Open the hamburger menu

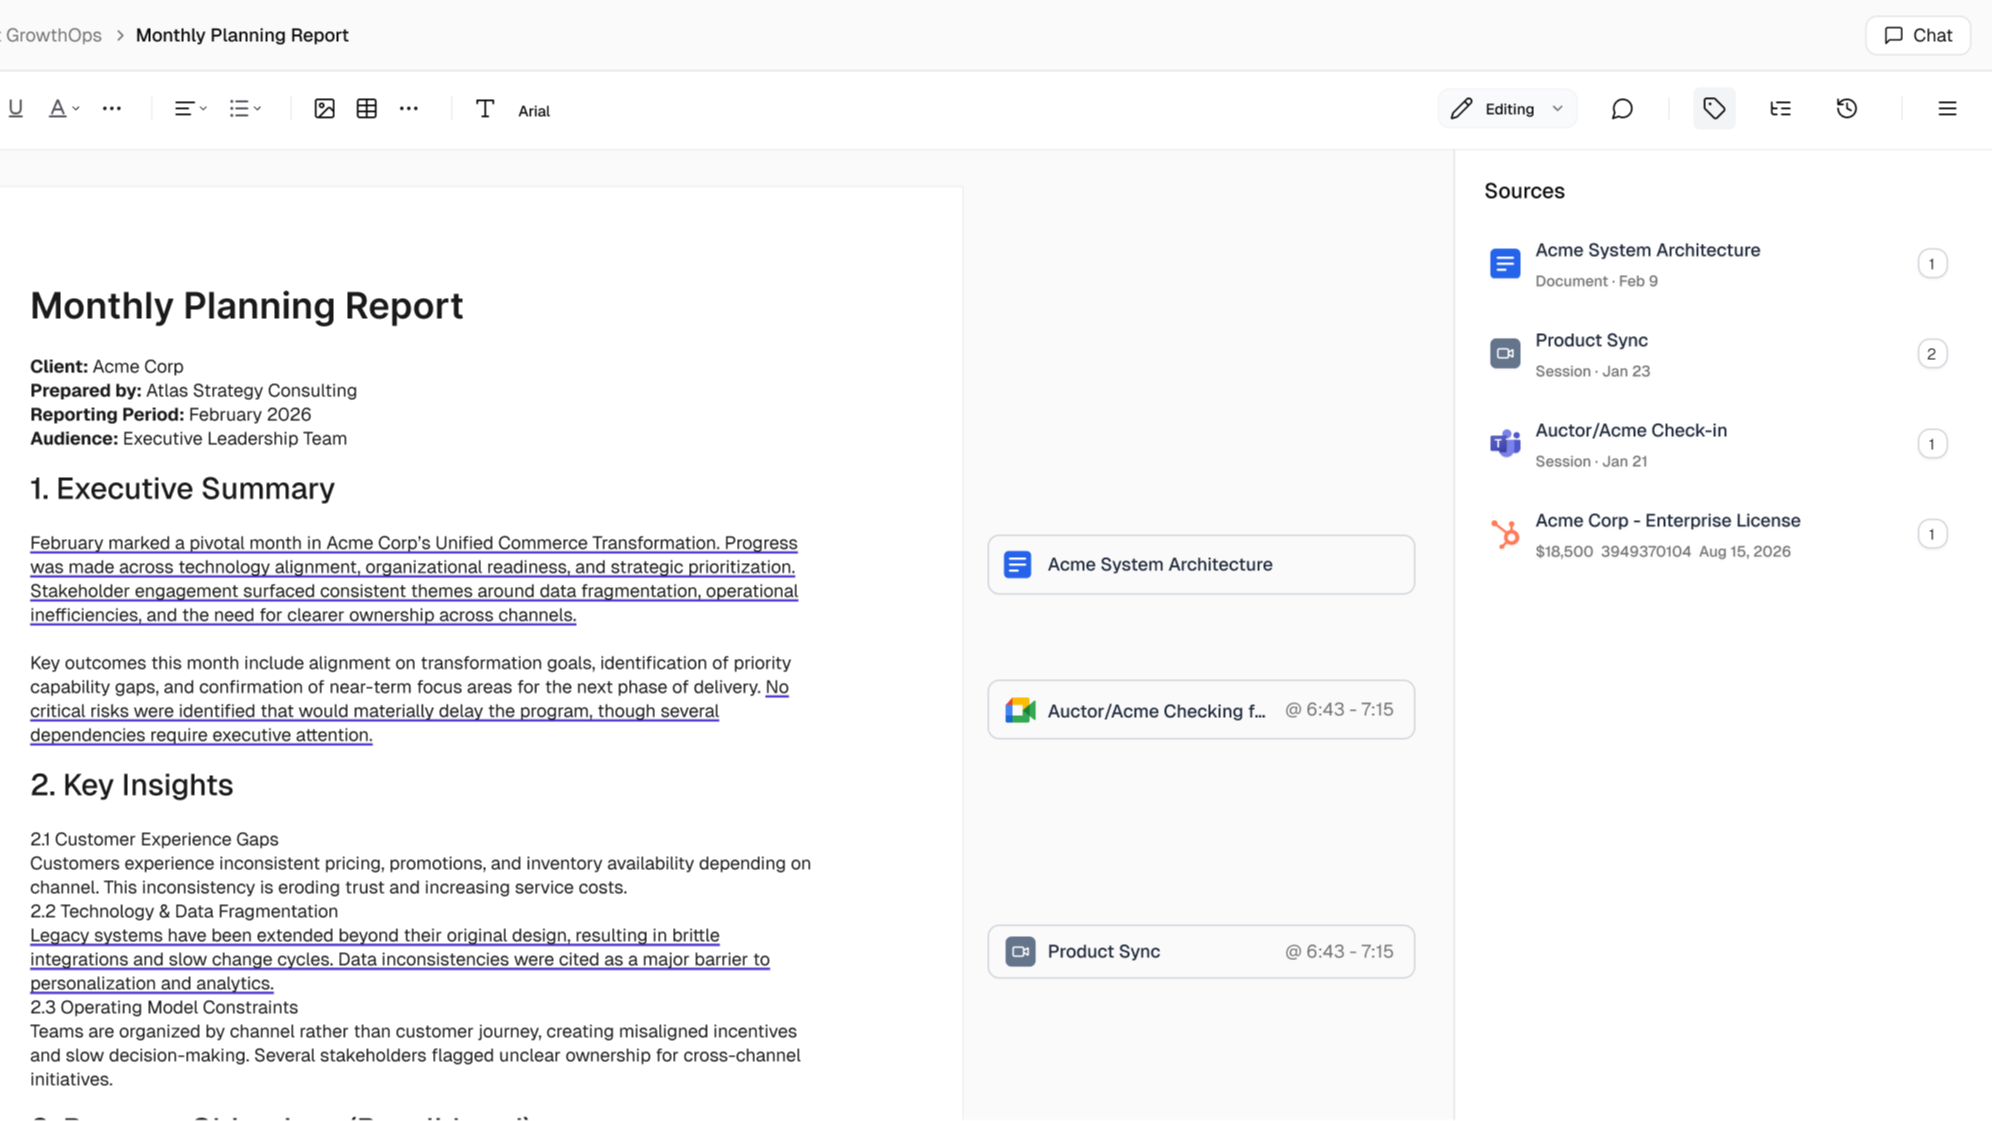click(x=1947, y=109)
